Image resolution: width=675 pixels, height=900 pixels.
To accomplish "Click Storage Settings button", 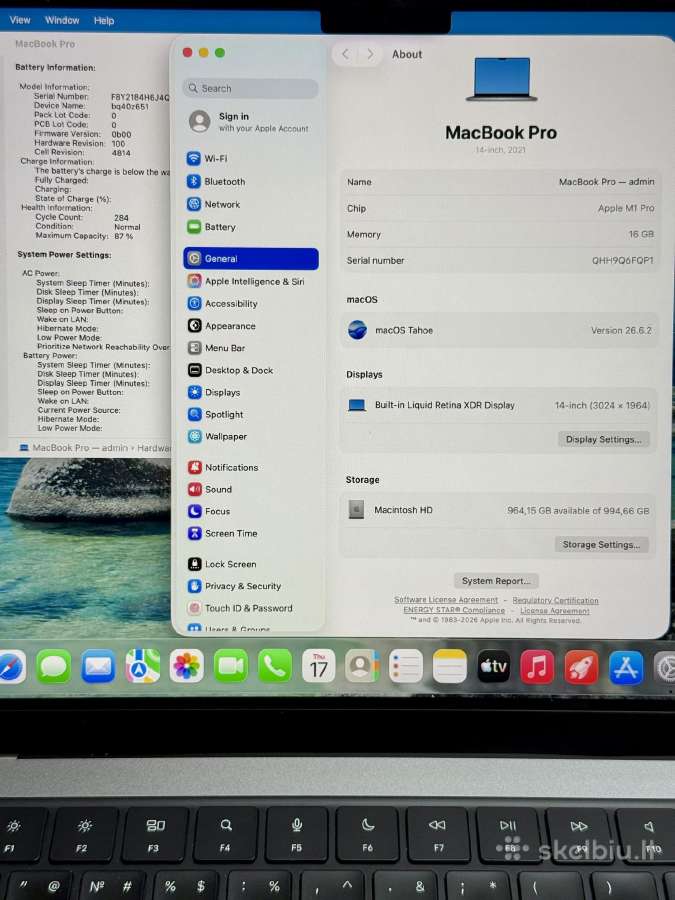I will [x=601, y=544].
